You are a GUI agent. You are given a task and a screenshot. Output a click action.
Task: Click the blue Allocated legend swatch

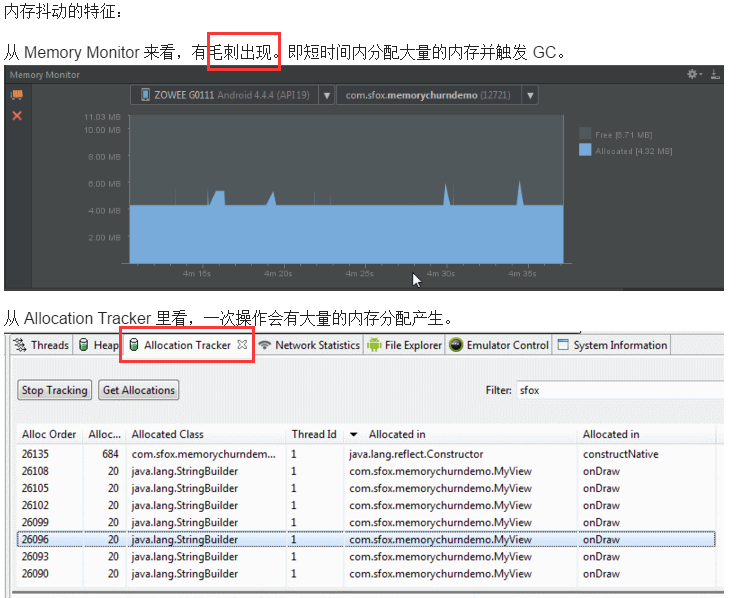click(585, 151)
